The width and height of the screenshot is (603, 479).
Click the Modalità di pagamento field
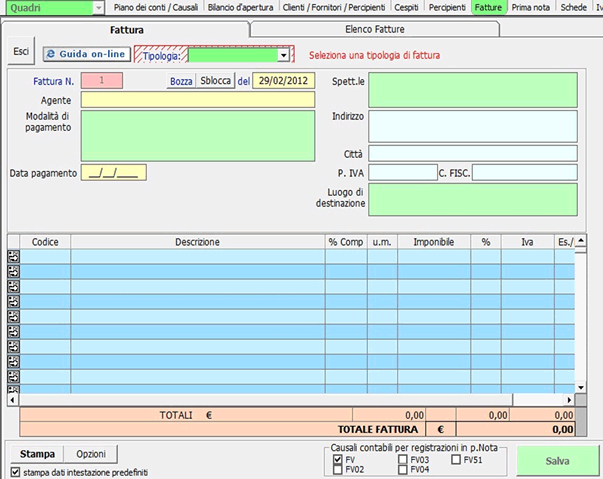[198, 136]
